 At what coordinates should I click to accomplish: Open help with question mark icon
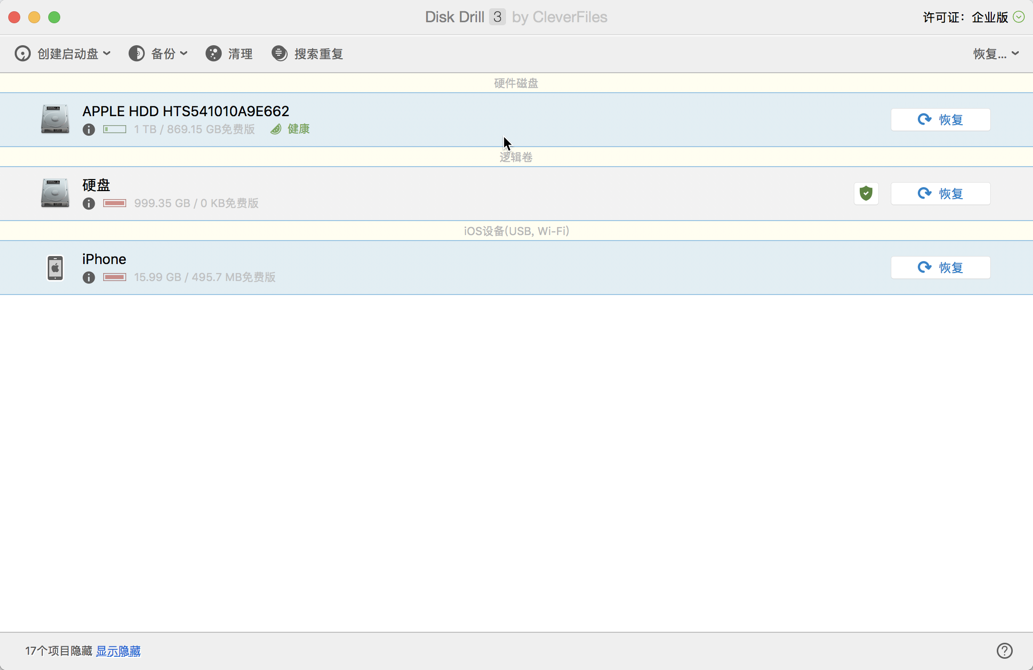1004,651
